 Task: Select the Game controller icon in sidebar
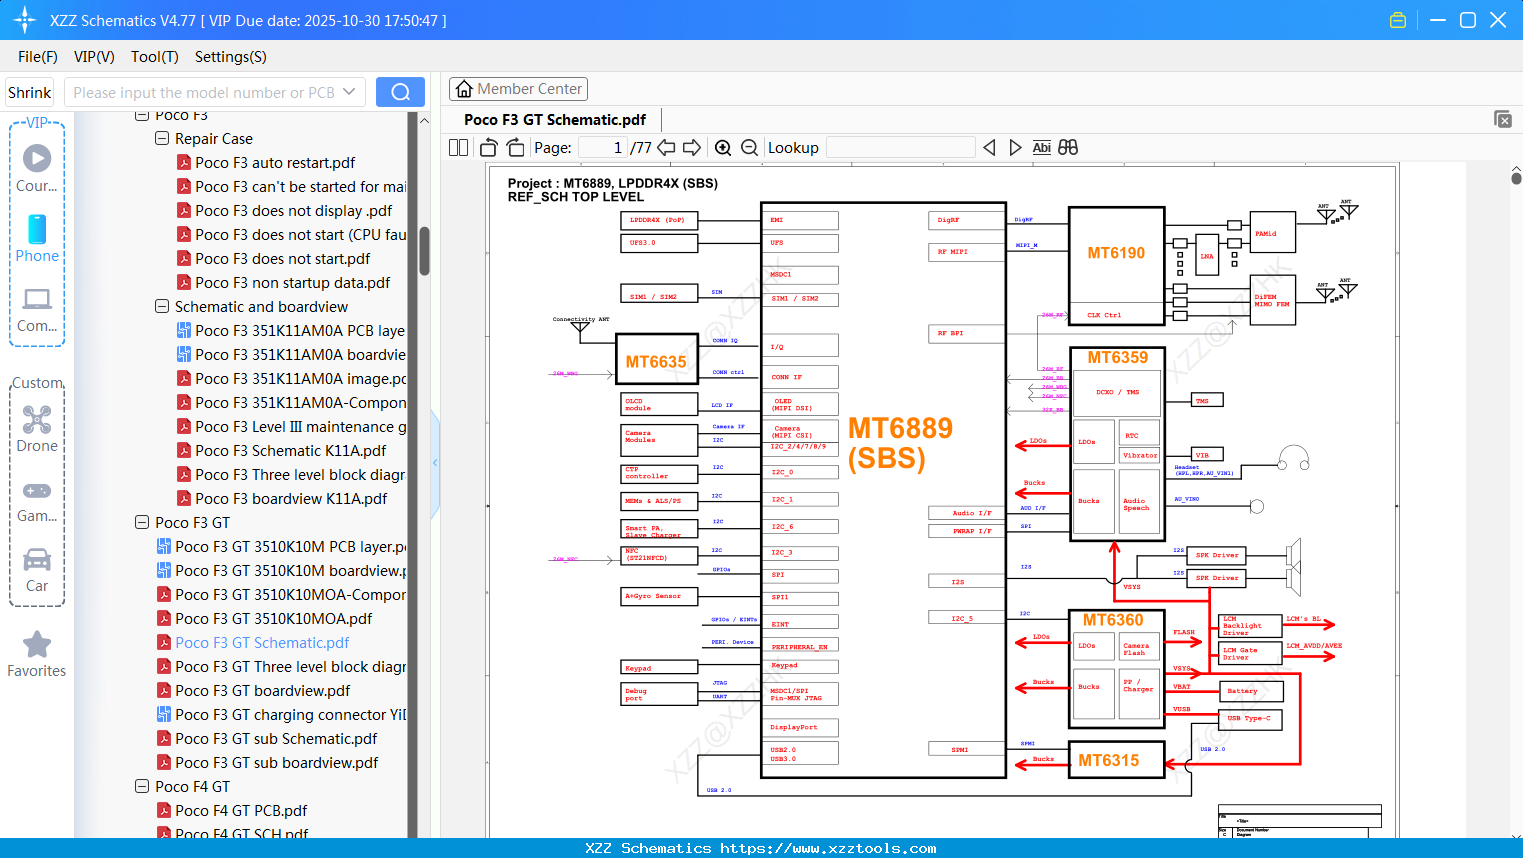click(37, 495)
